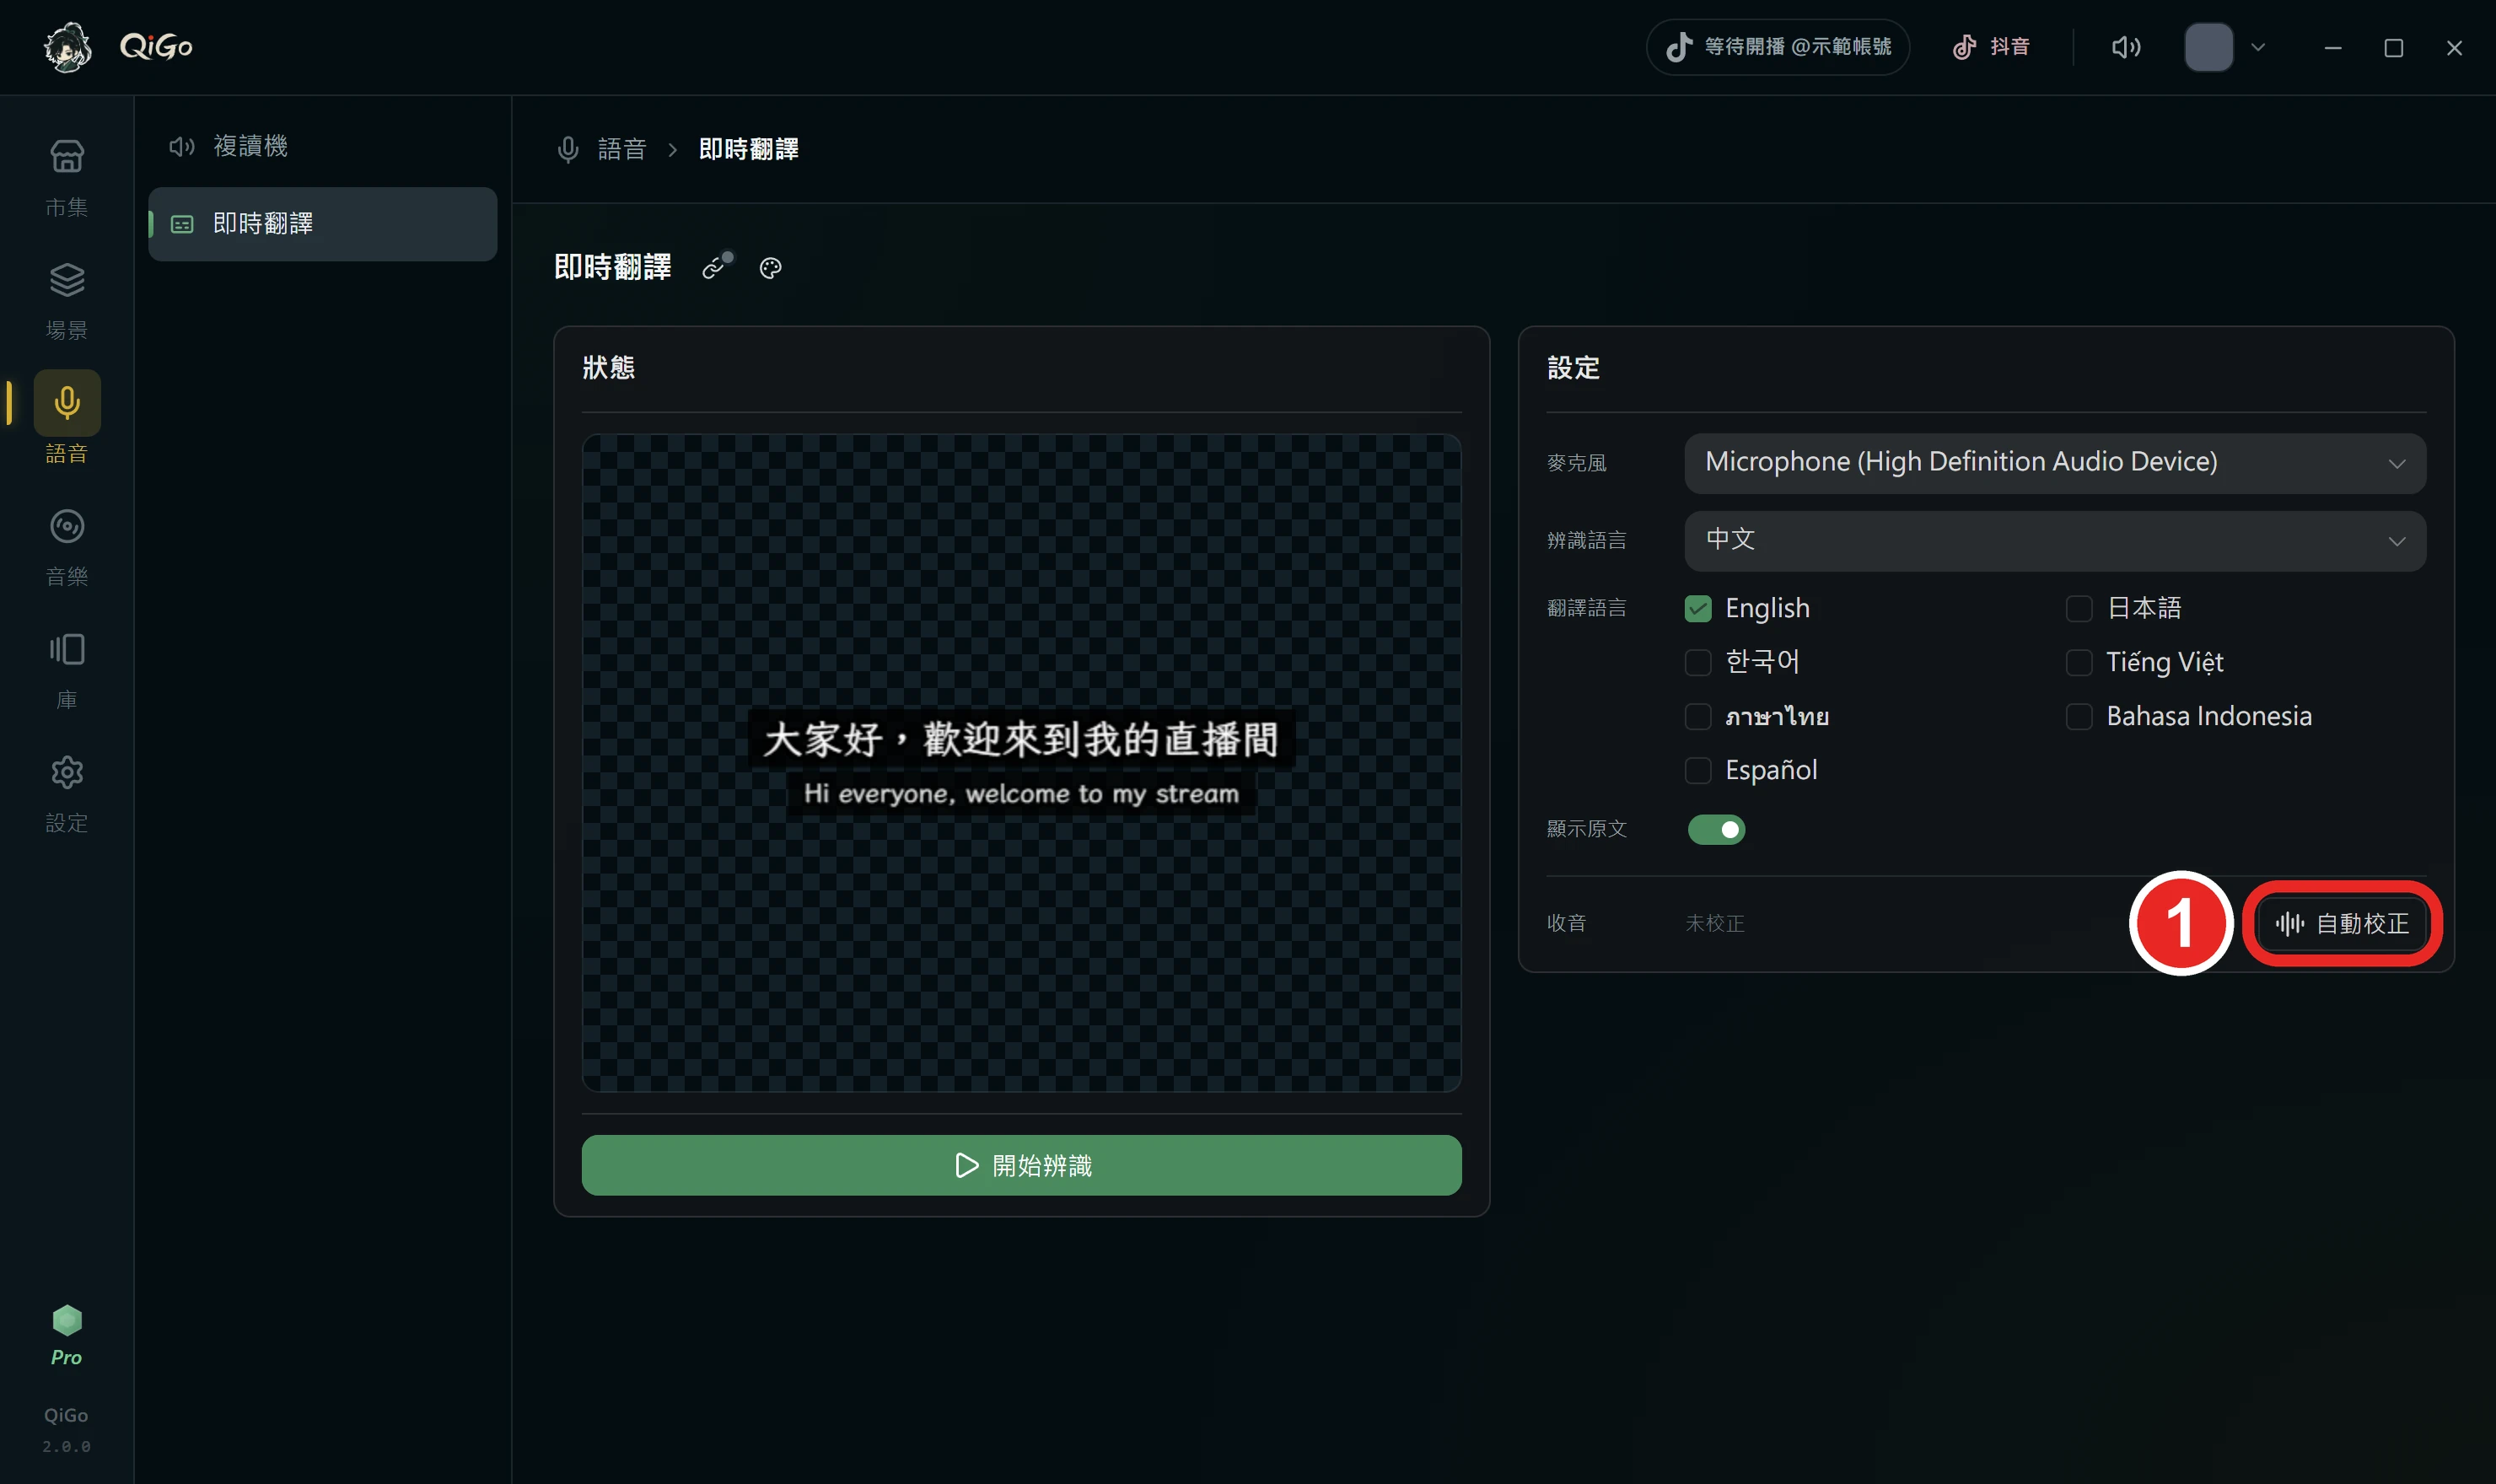Click the 即時翻譯 current breadcrumb text
The width and height of the screenshot is (2496, 1484).
(748, 149)
